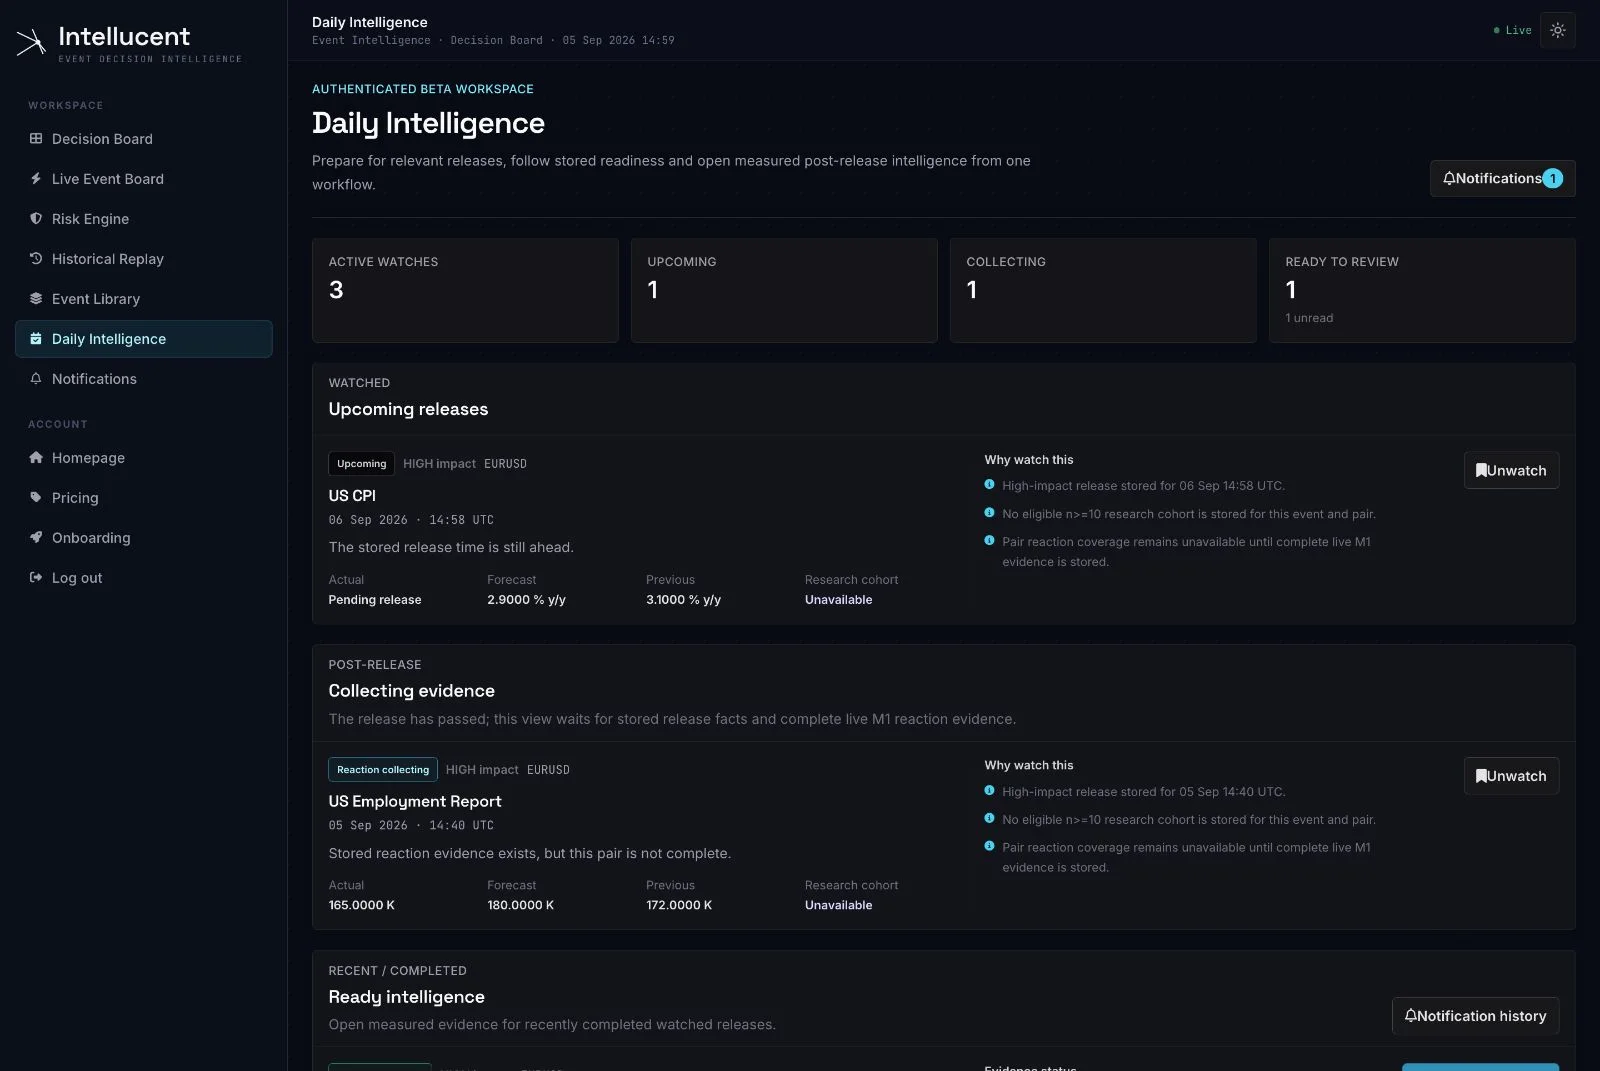Click the Live Event Board lightning icon

point(36,179)
